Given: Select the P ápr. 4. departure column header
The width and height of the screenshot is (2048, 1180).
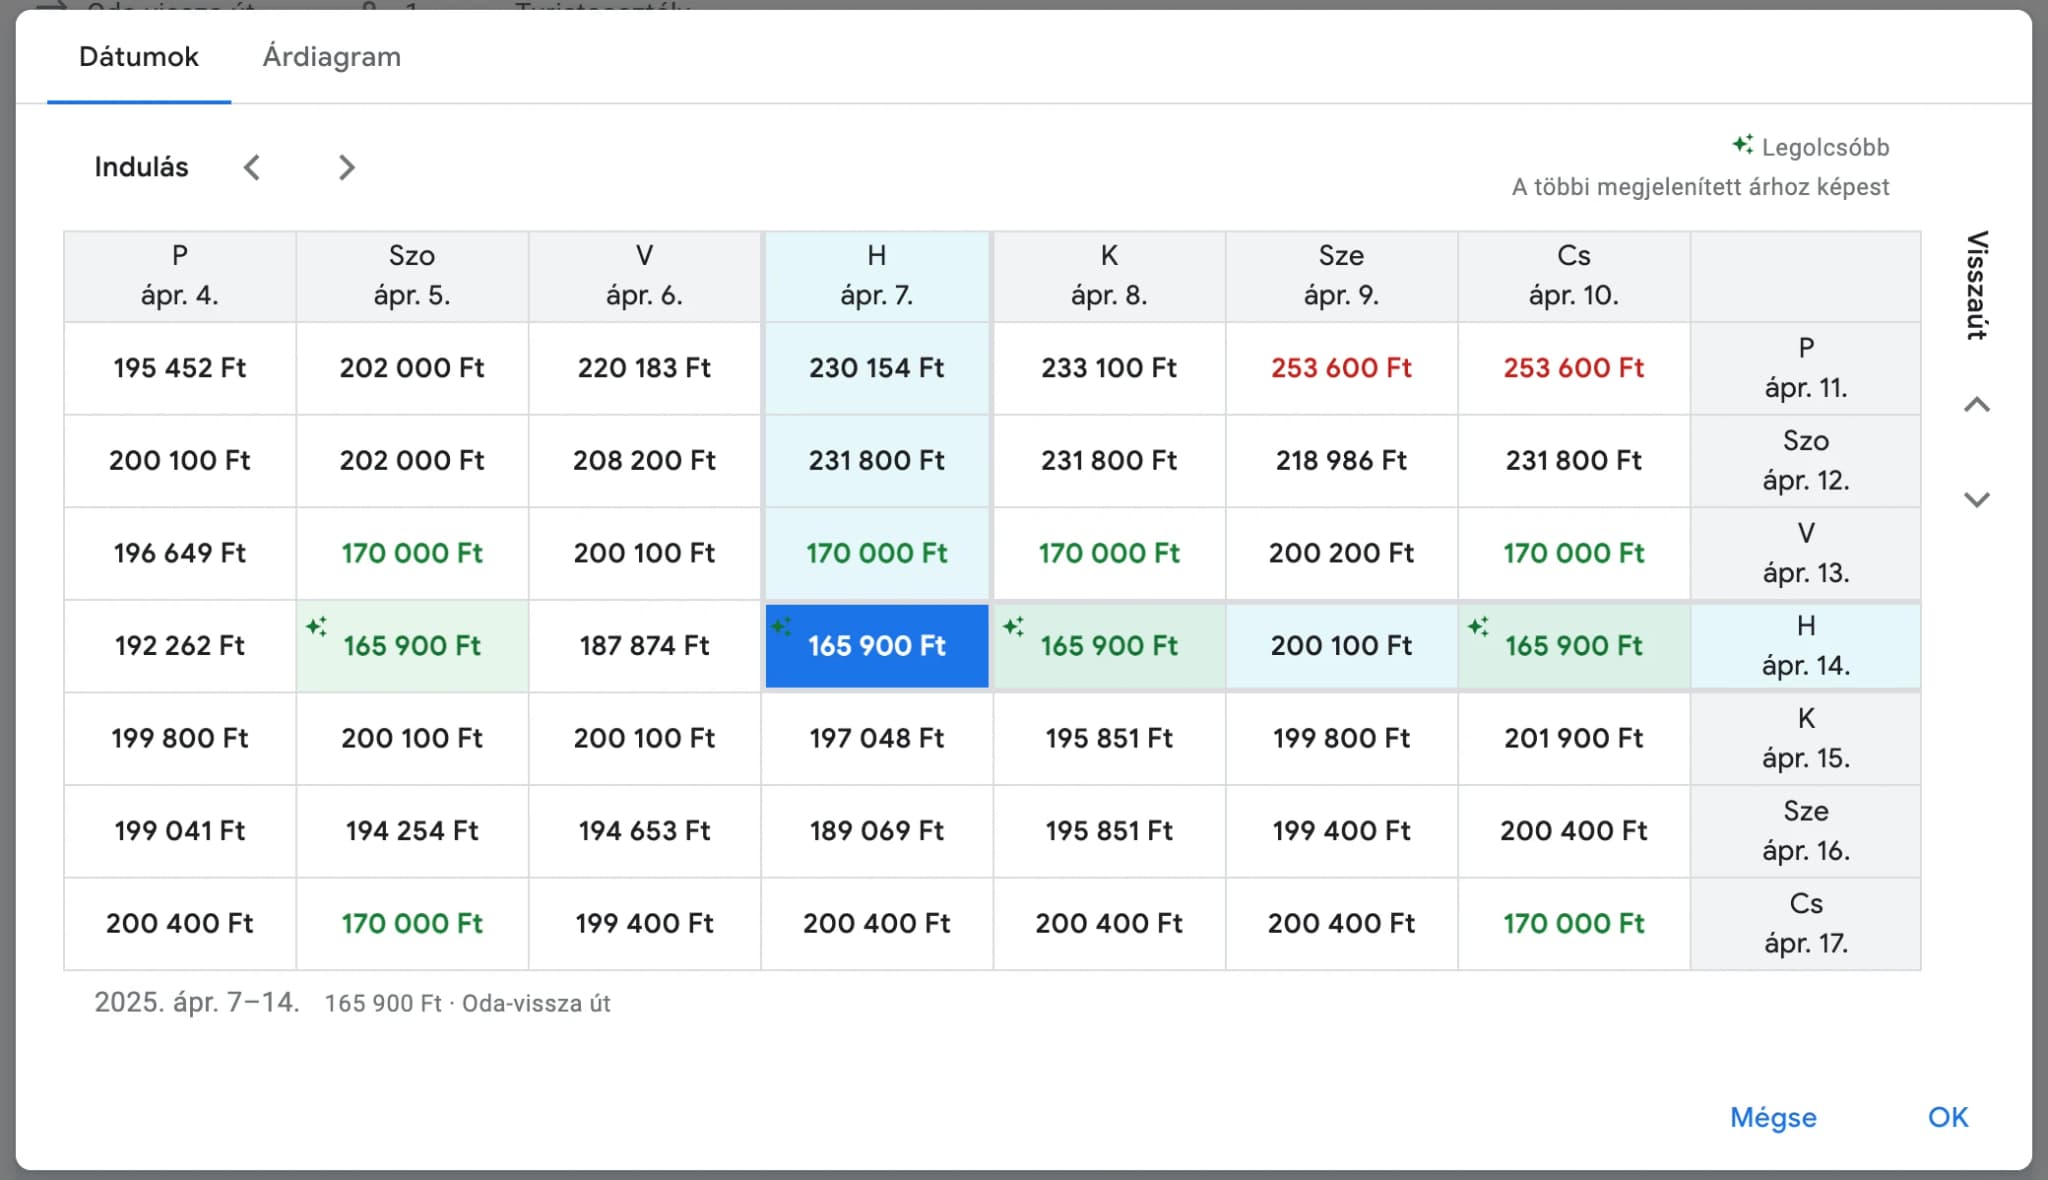Looking at the screenshot, I should 180,276.
